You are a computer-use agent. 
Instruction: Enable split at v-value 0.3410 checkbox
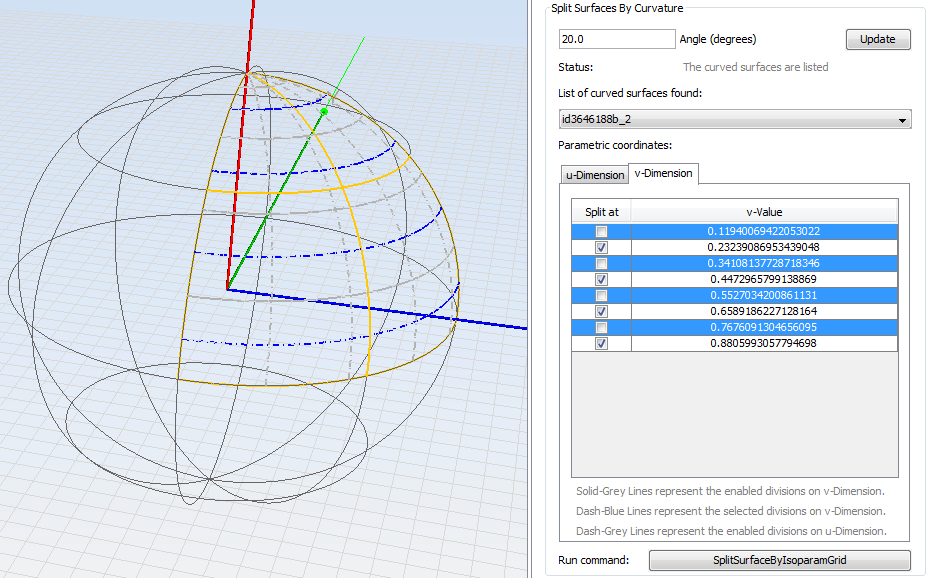(601, 263)
